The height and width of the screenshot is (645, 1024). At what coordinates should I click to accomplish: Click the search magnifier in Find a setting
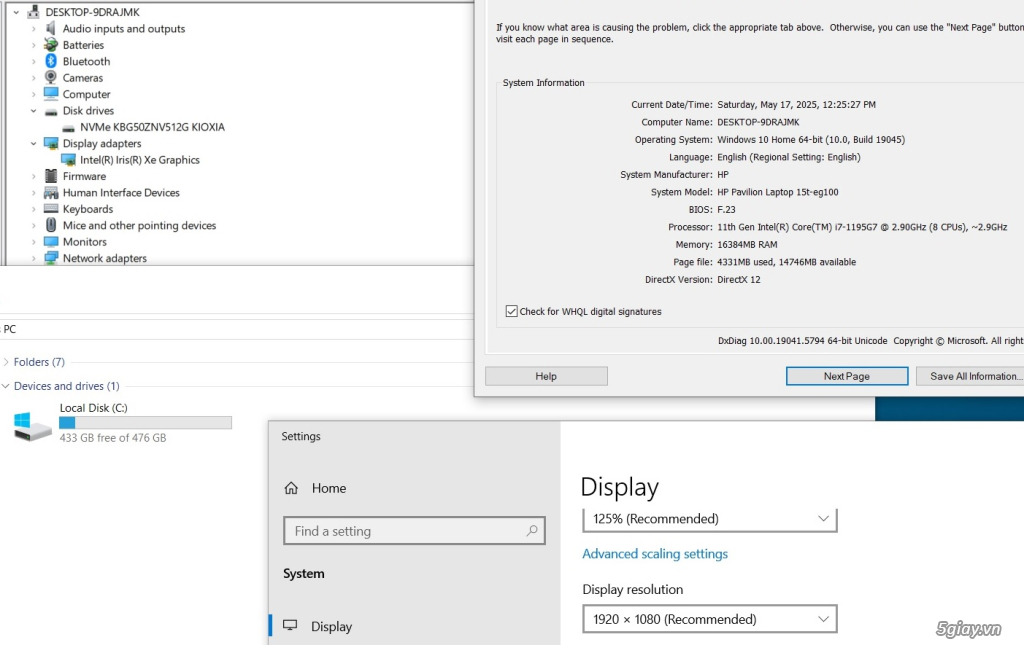click(532, 530)
